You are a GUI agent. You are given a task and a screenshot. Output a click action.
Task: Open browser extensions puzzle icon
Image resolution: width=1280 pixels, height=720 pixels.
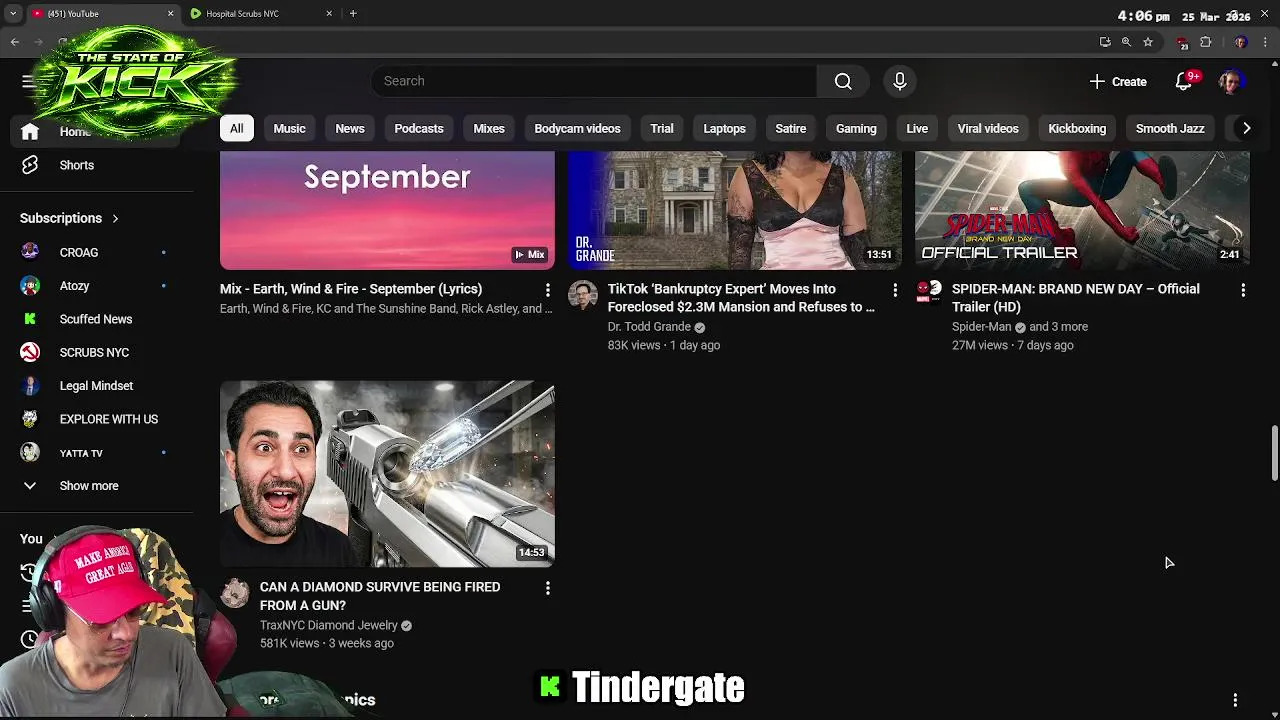coord(1206,42)
